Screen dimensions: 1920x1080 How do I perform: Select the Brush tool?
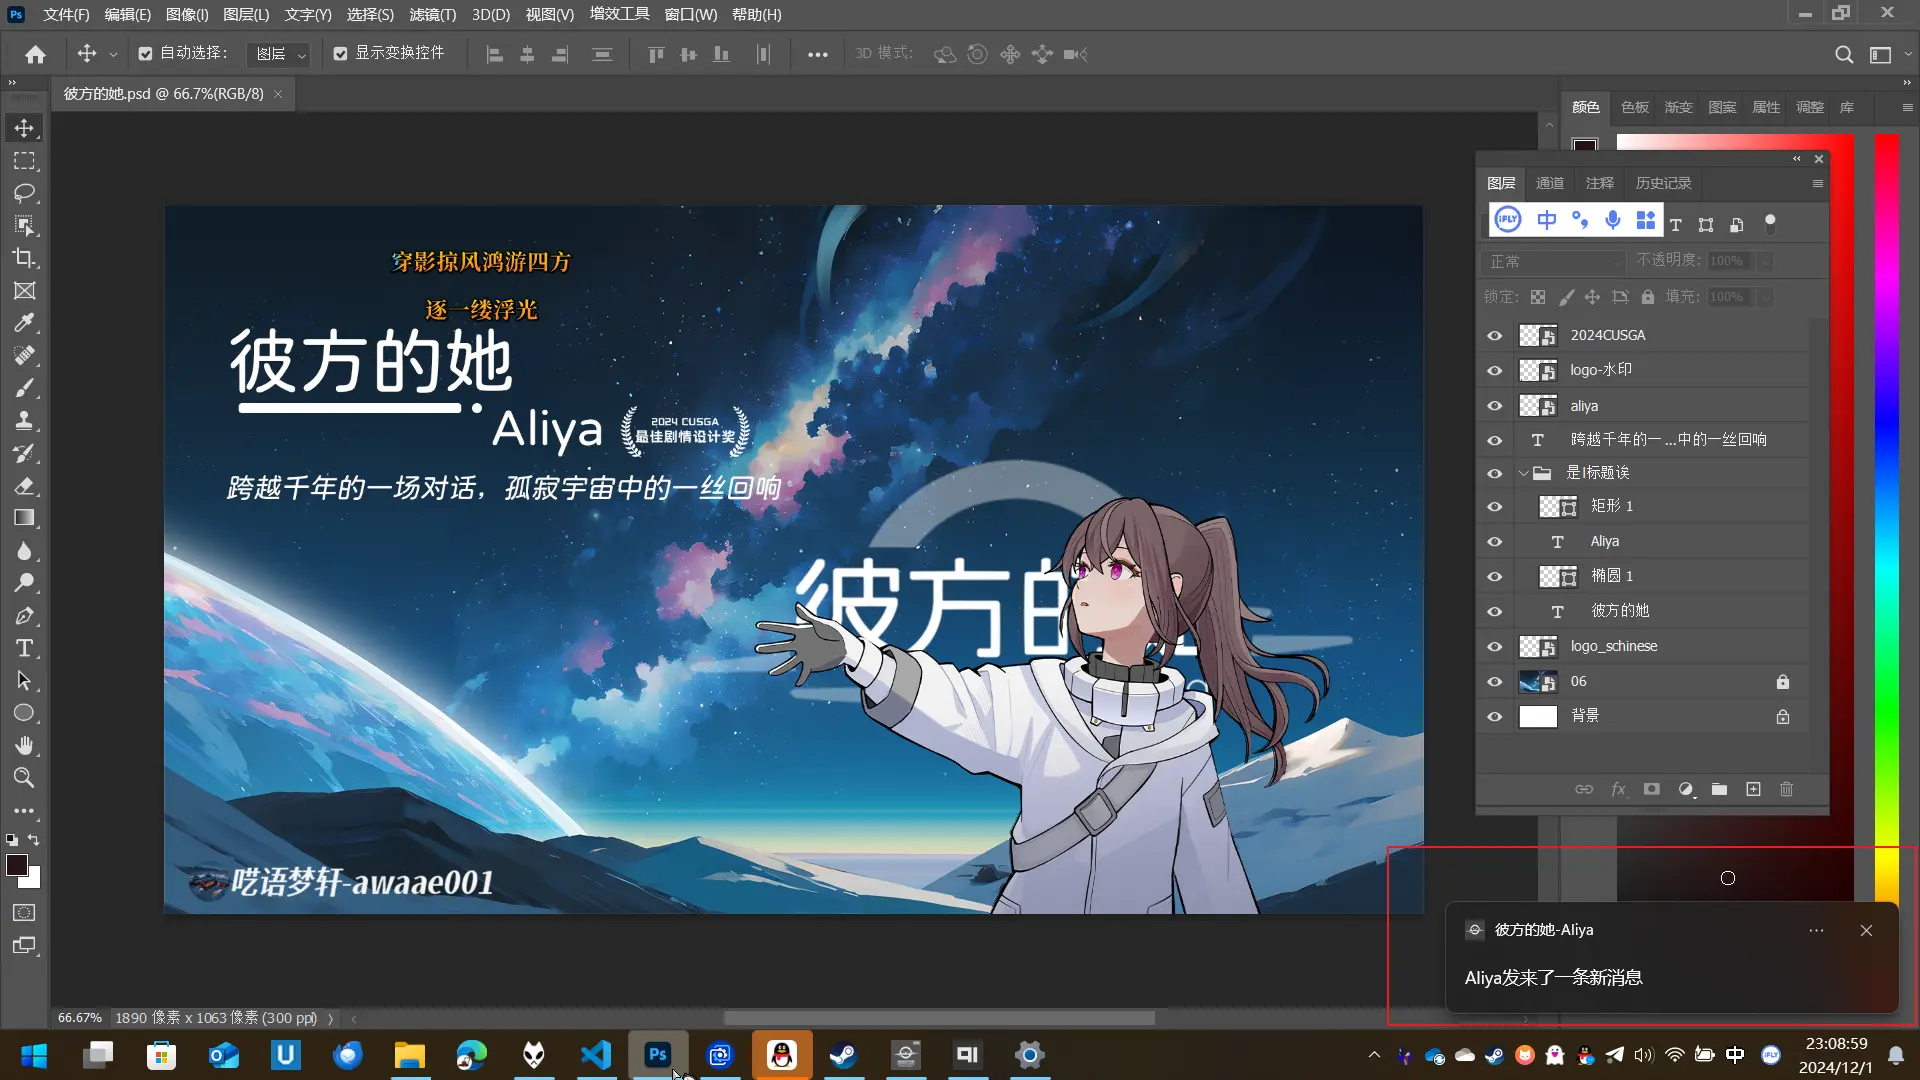tap(24, 388)
